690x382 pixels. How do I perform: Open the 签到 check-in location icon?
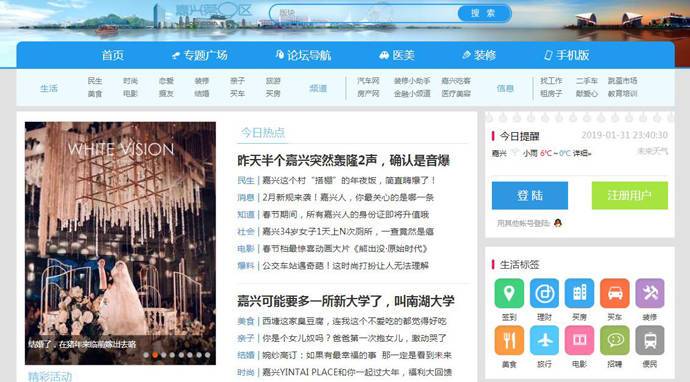pyautogui.click(x=509, y=293)
